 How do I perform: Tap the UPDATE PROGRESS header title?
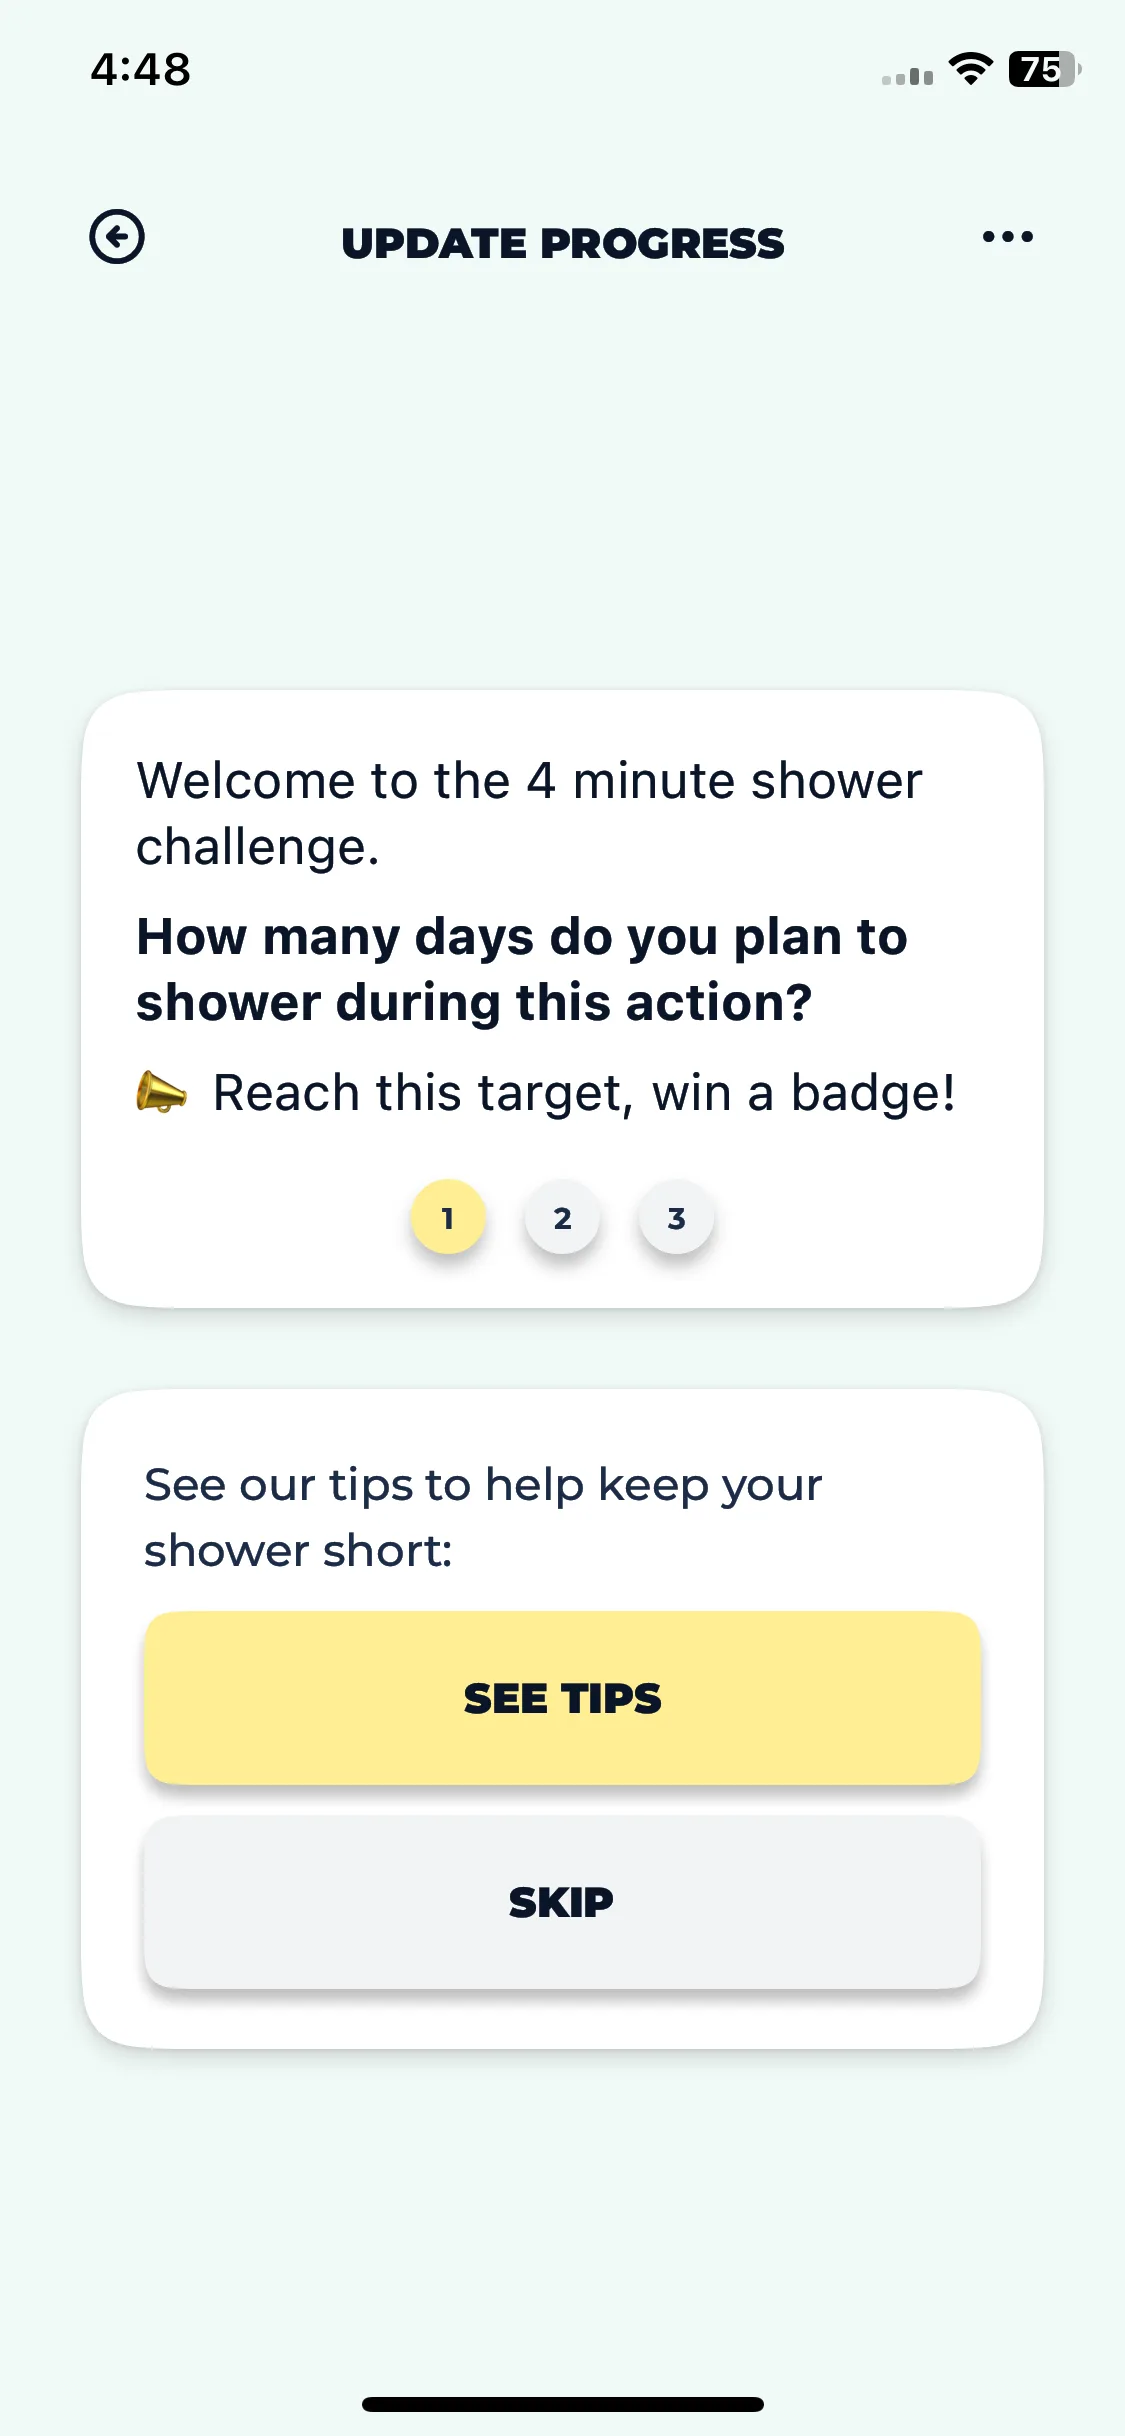point(563,243)
